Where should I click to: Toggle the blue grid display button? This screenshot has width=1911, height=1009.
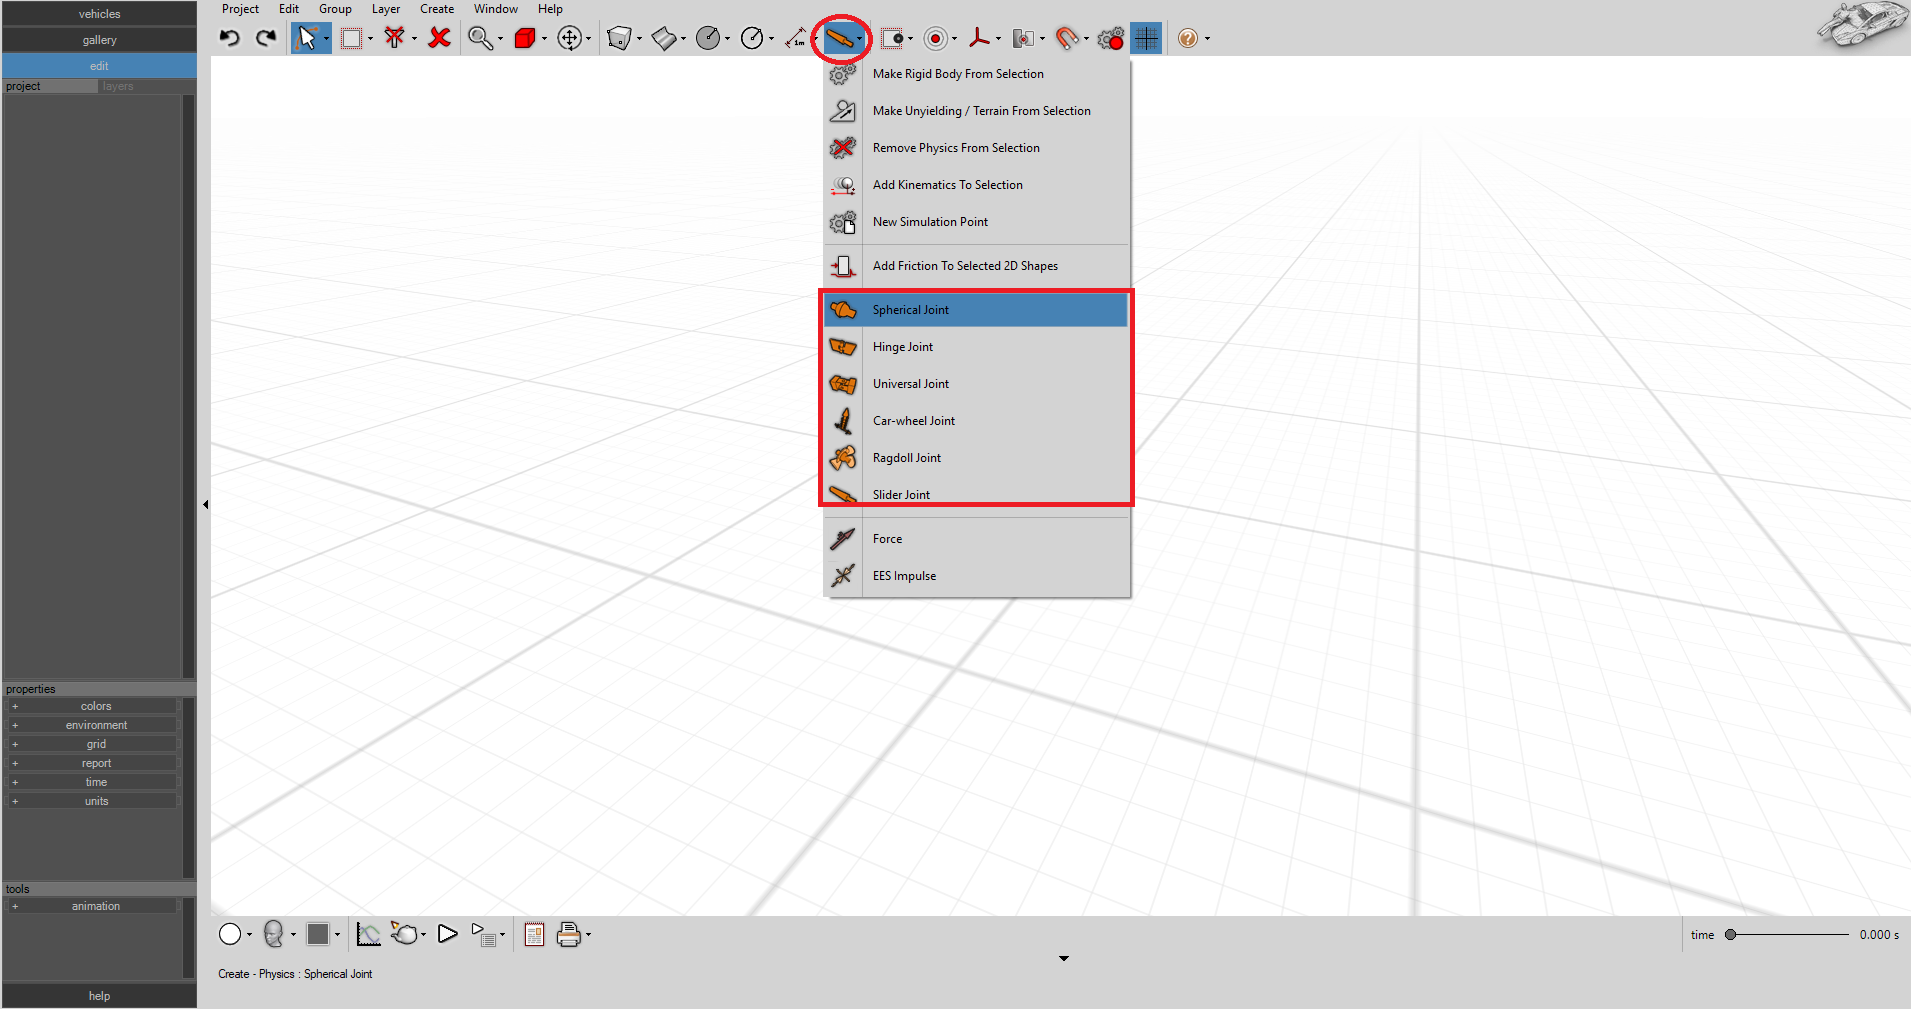tap(1146, 38)
